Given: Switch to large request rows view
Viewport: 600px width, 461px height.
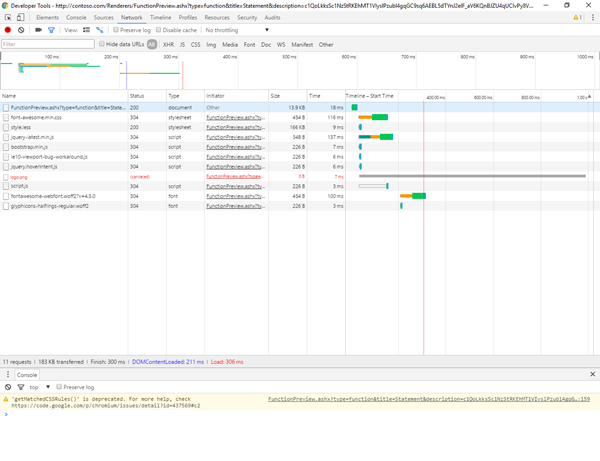Looking at the screenshot, I should (x=86, y=30).
